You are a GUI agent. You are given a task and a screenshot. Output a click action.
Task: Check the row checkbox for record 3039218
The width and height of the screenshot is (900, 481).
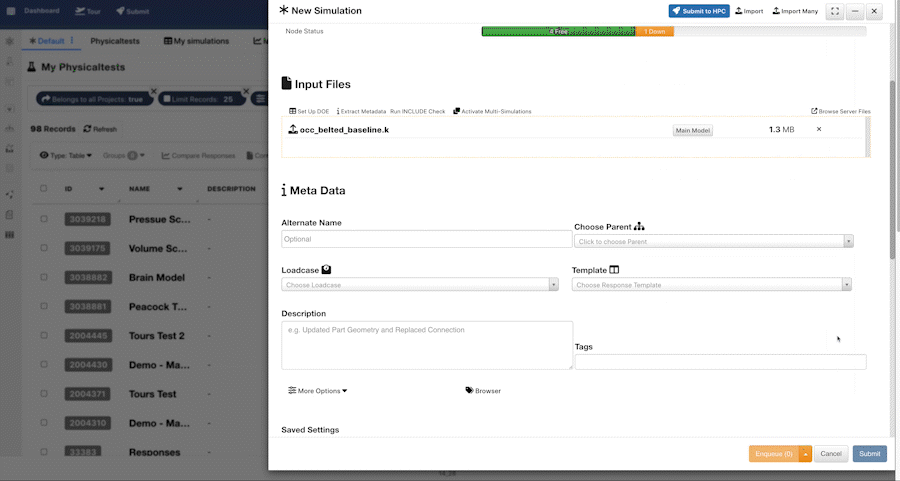tap(44, 219)
